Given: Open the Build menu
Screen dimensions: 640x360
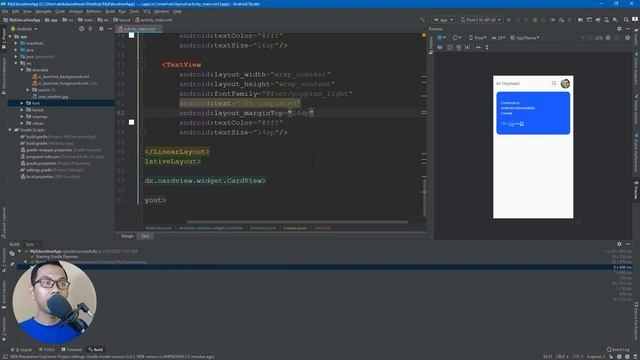Looking at the screenshot, I should click(110, 11).
